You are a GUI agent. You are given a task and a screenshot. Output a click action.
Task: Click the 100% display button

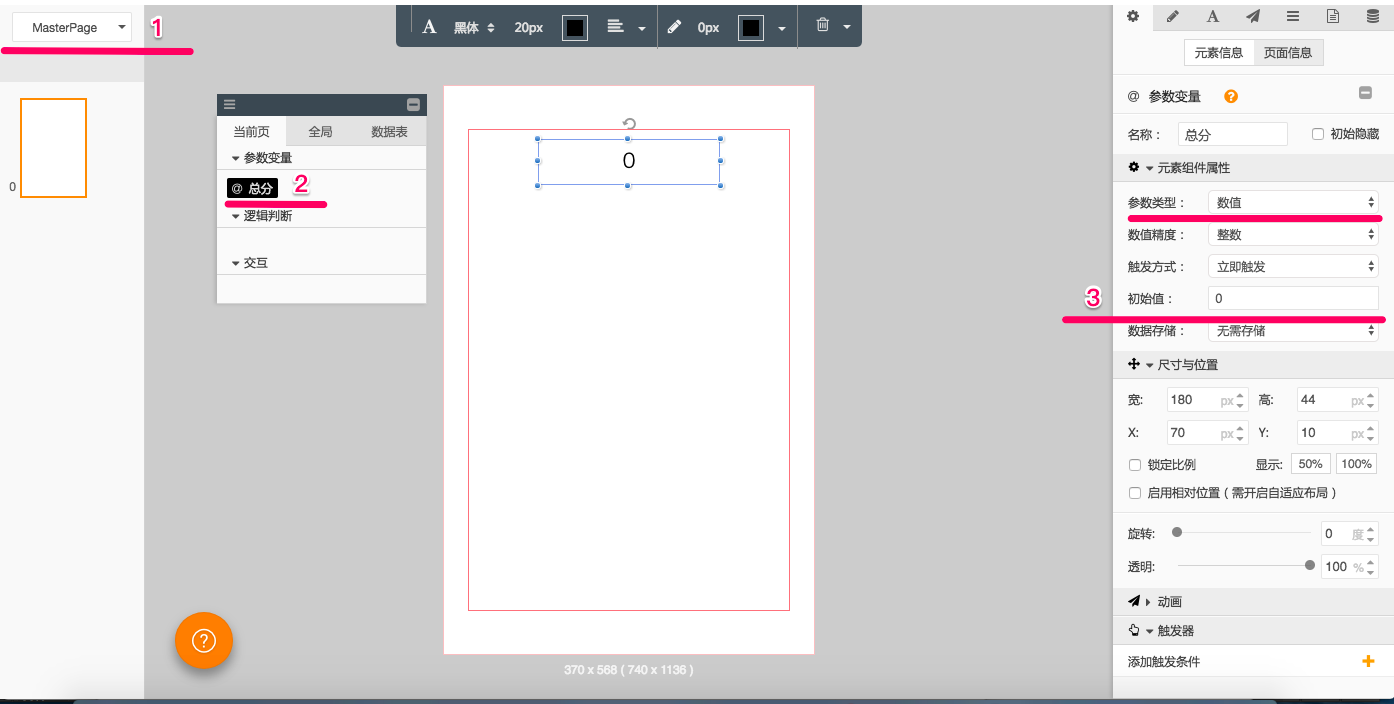(x=1356, y=464)
